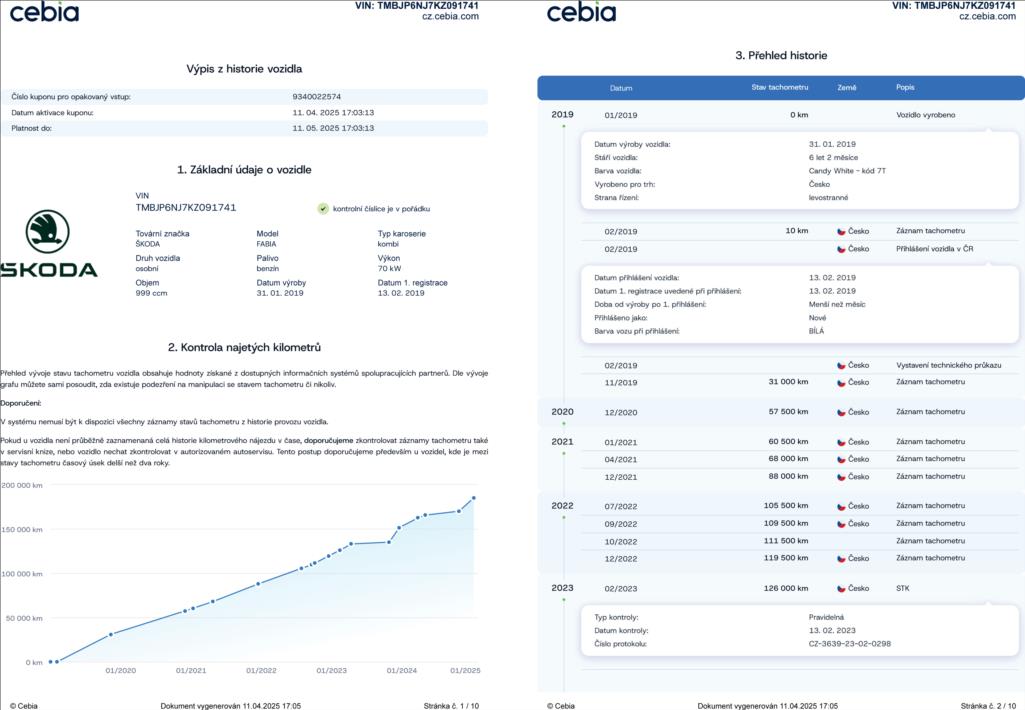Click the 109 500 km reading from 09/2022
The width and height of the screenshot is (1025, 710).
786,523
